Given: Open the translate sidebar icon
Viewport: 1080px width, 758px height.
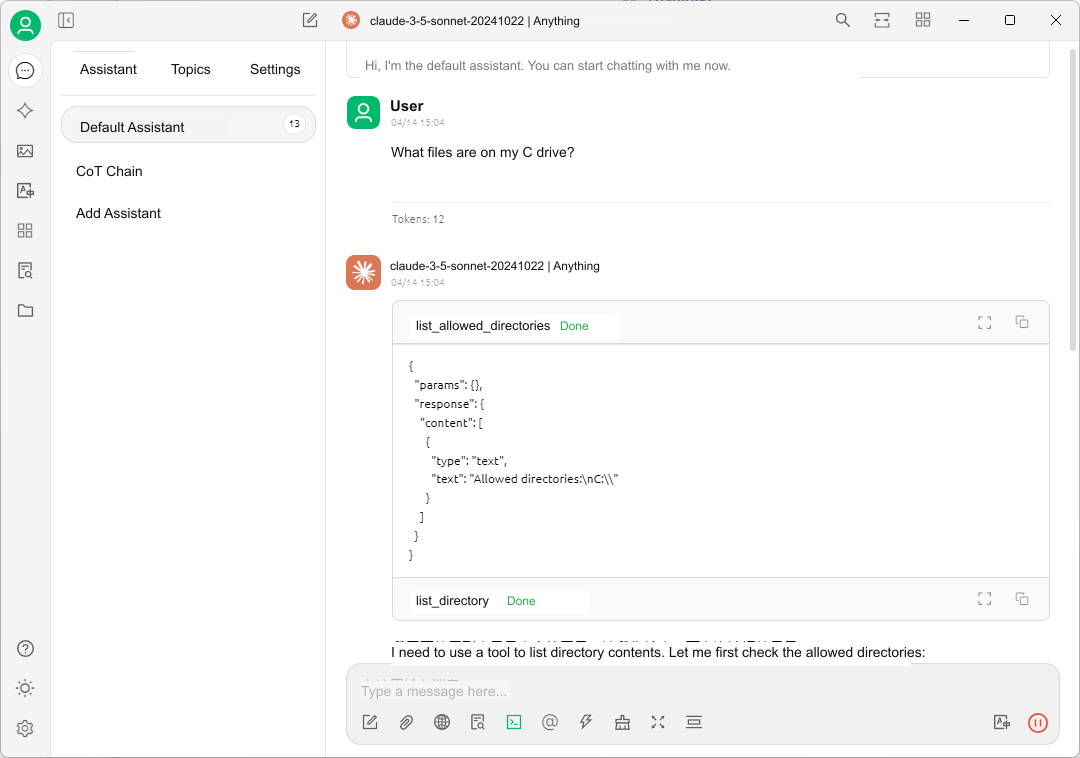Looking at the screenshot, I should tap(25, 191).
